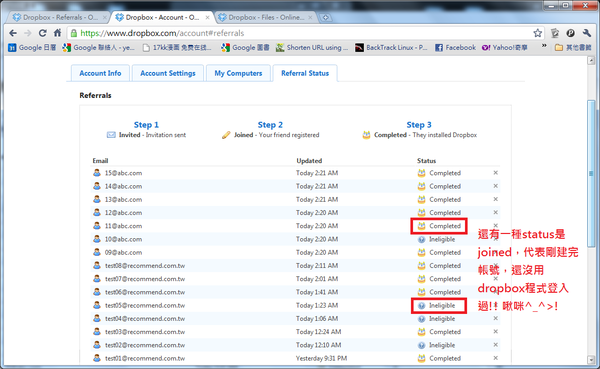Click the page scrollbar up arrow
This screenshot has height=369, width=600.
[x=591, y=60]
